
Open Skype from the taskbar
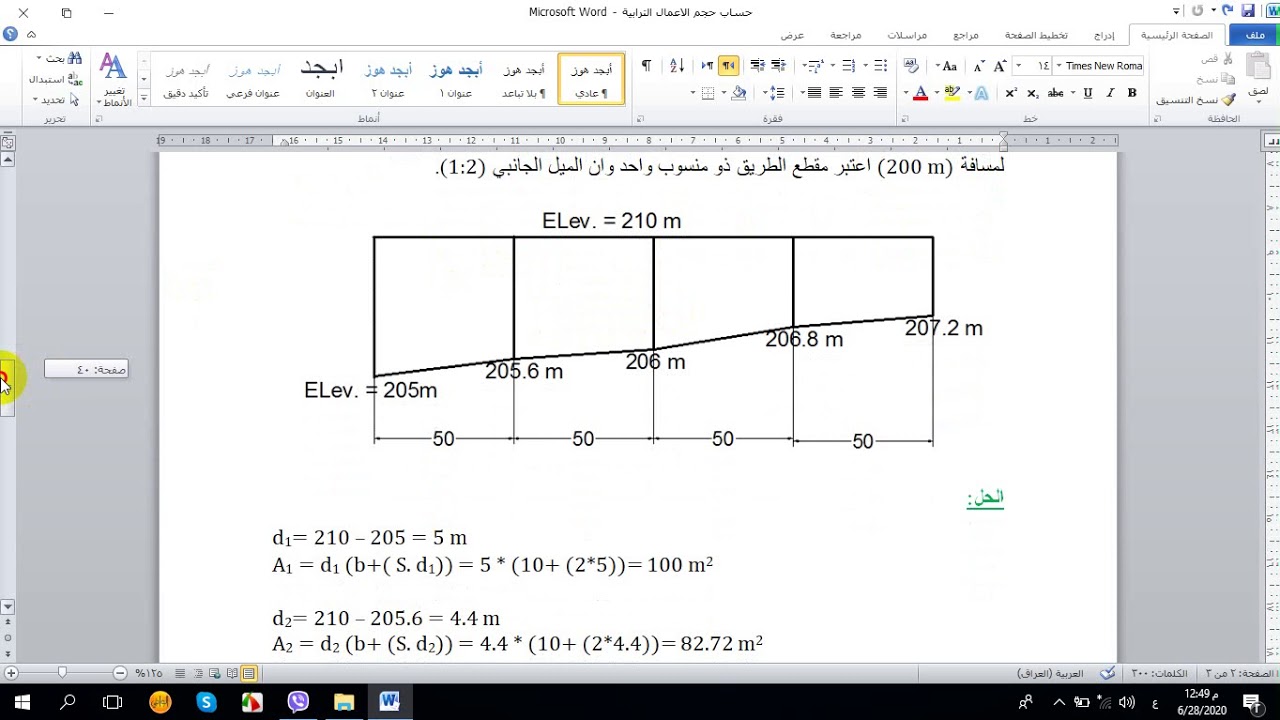pos(206,701)
